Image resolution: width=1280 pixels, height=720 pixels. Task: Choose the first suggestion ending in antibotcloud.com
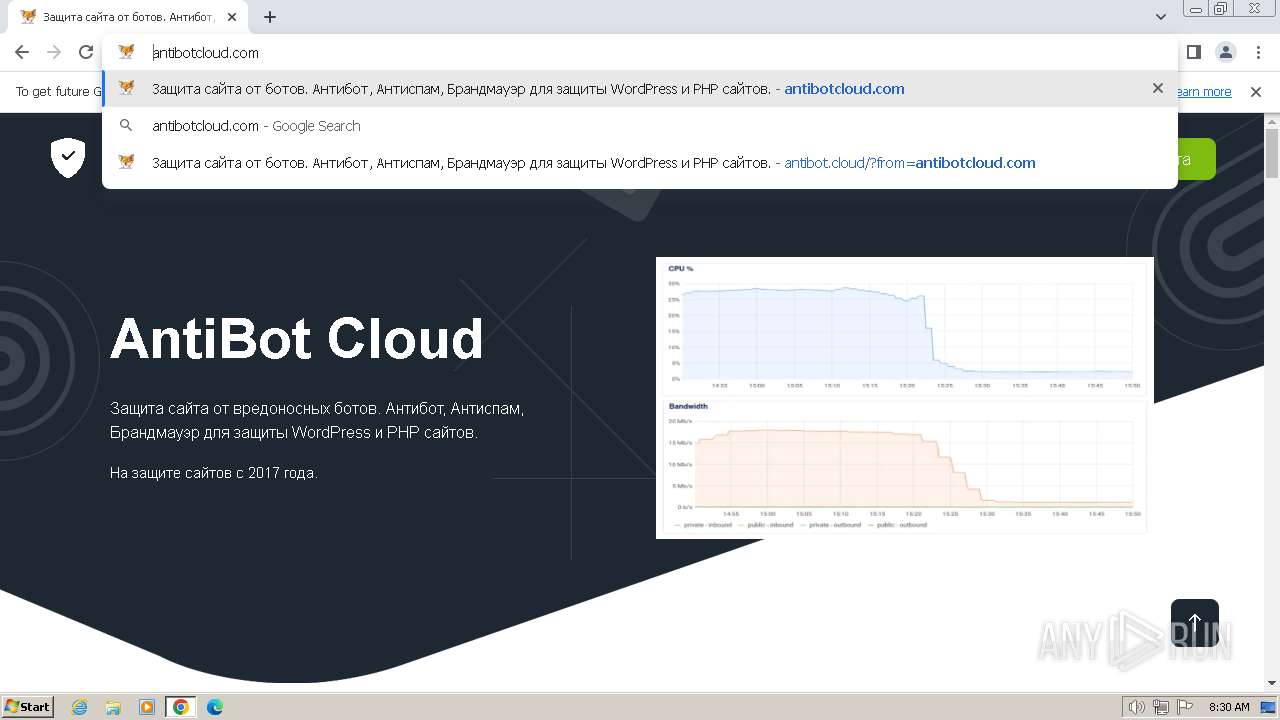click(x=640, y=88)
